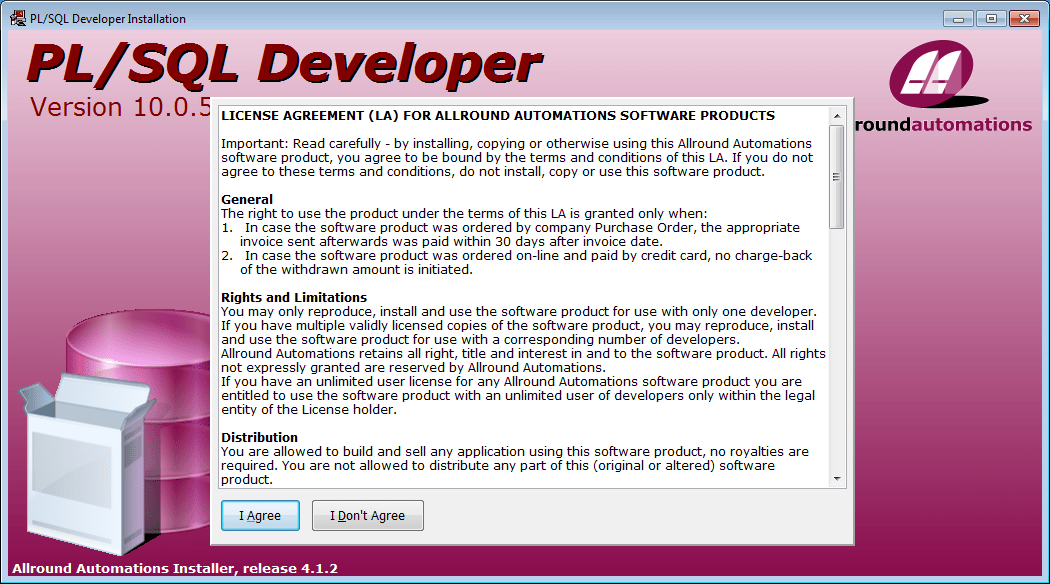Click the license scrollbar thumb
The width and height of the screenshot is (1050, 584).
[836, 177]
